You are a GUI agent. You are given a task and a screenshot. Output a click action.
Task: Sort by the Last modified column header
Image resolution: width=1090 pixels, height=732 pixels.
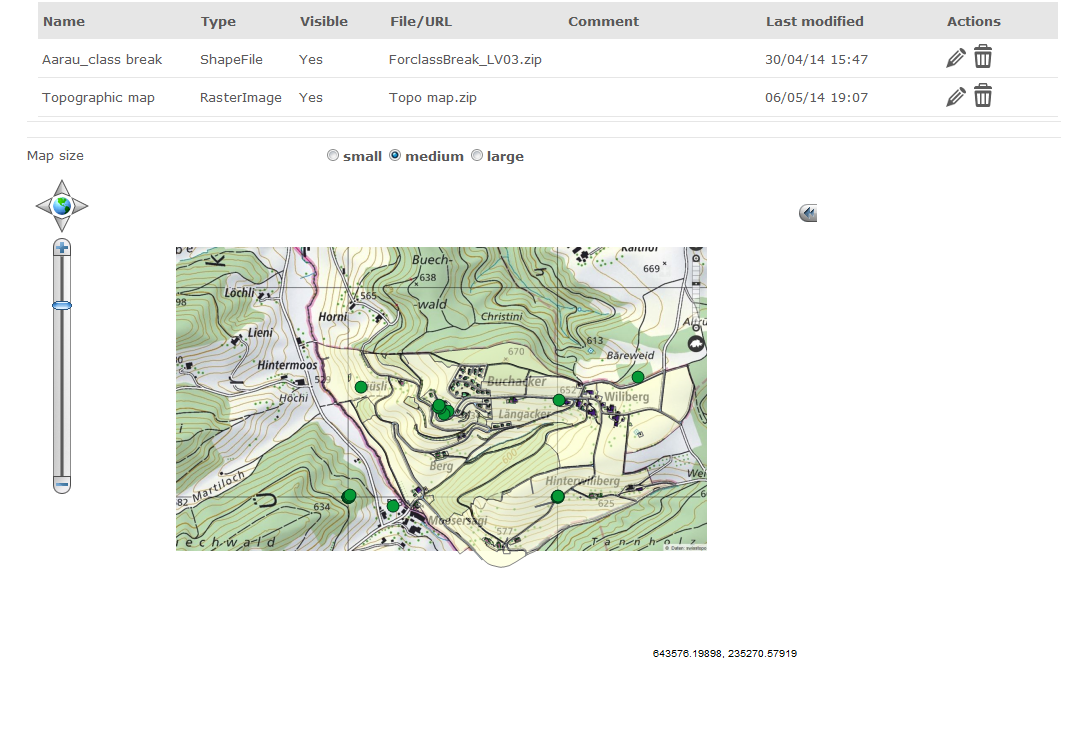(x=814, y=20)
